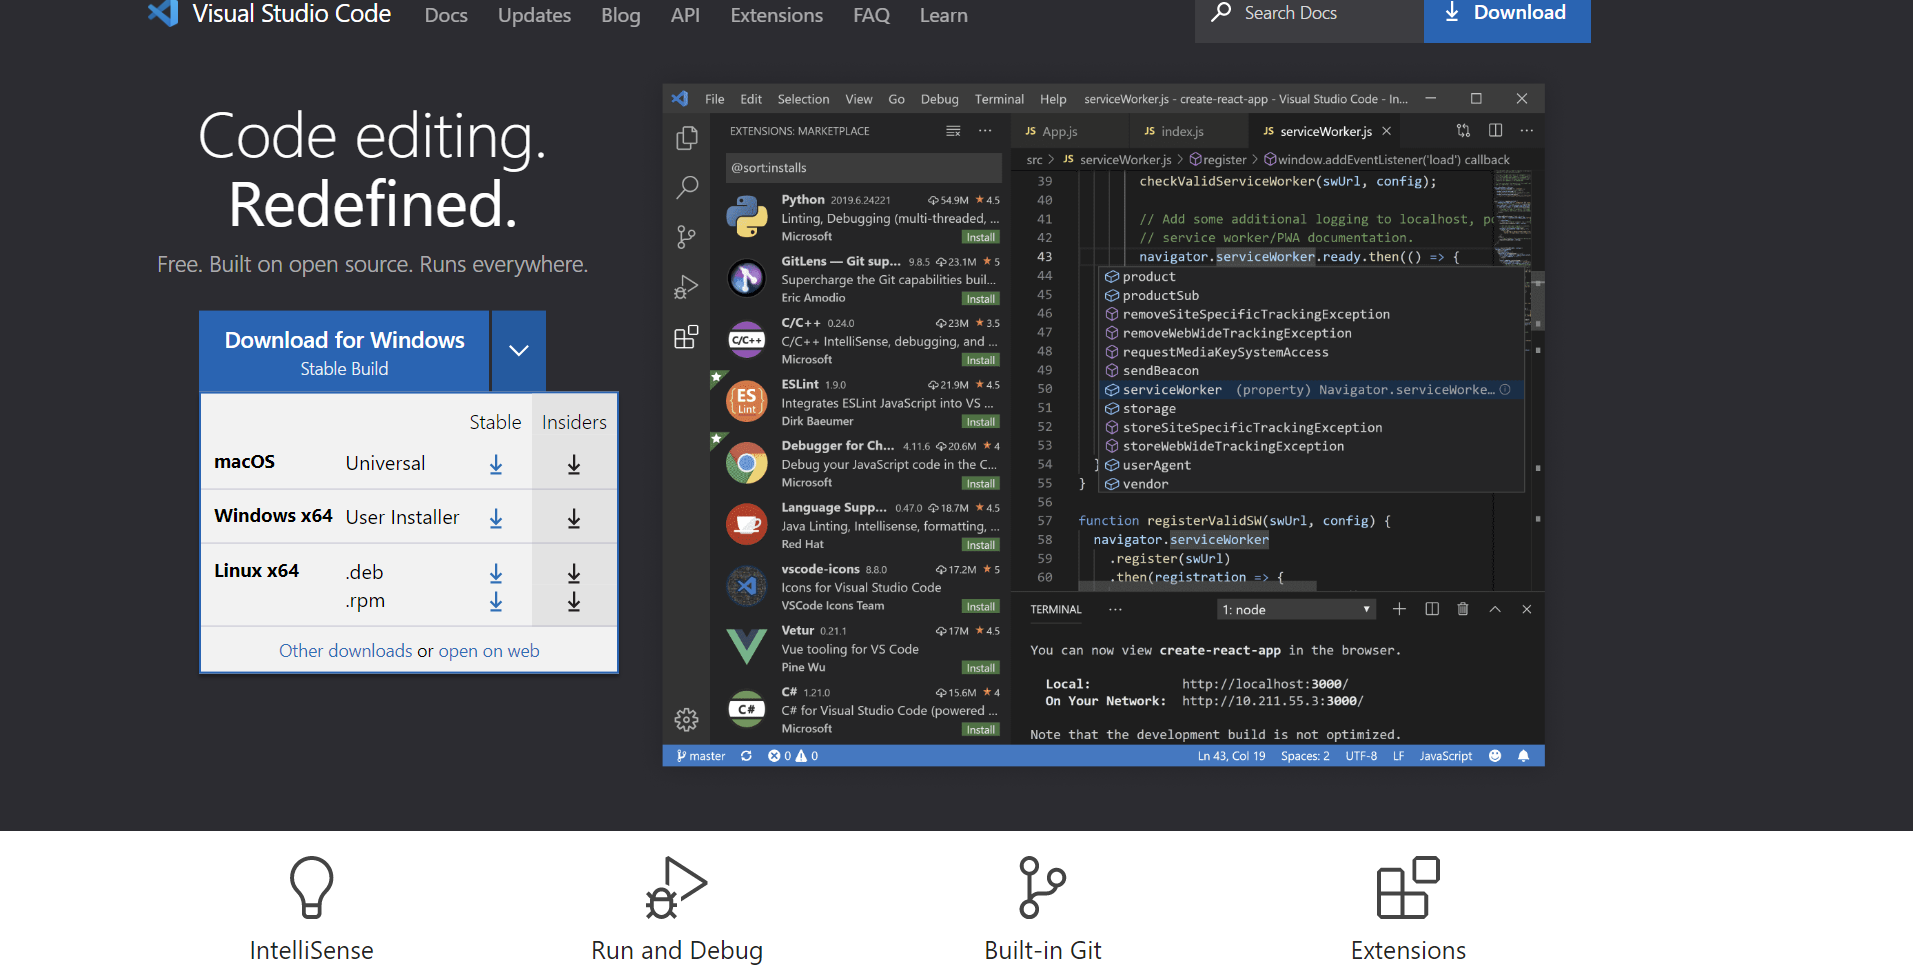
Task: Open the Extensions icon in activity bar
Action: [686, 337]
